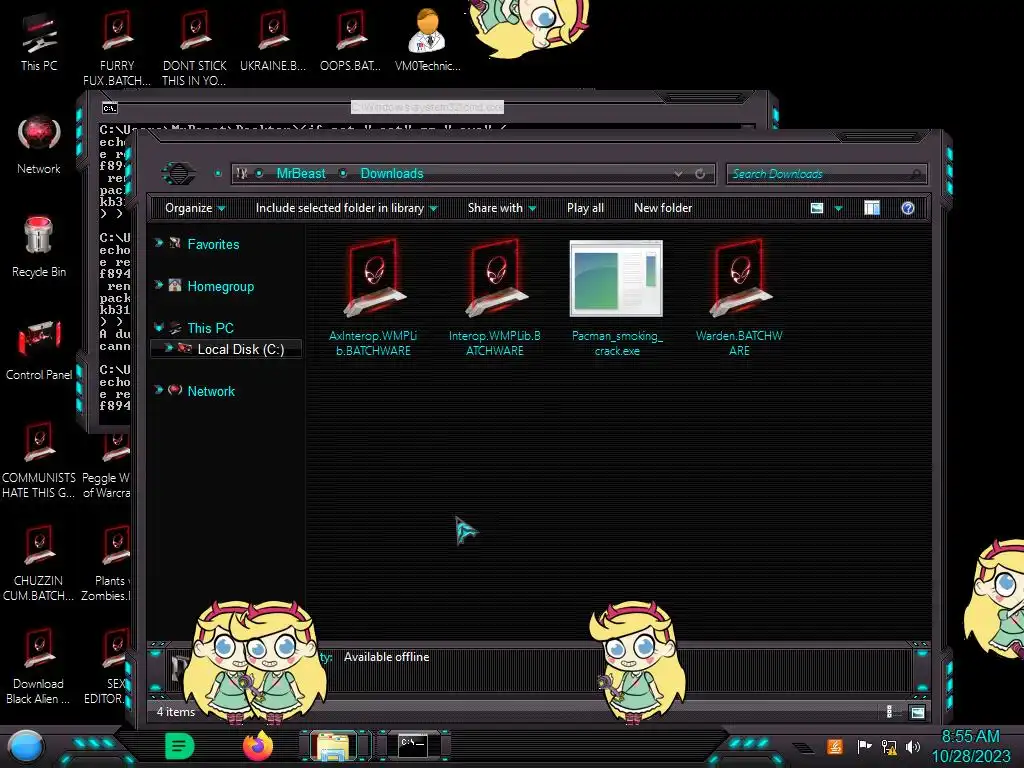The image size is (1024, 768).
Task: Select COMMUNISTS HATE THIS G desktop icon
Action: (x=39, y=460)
